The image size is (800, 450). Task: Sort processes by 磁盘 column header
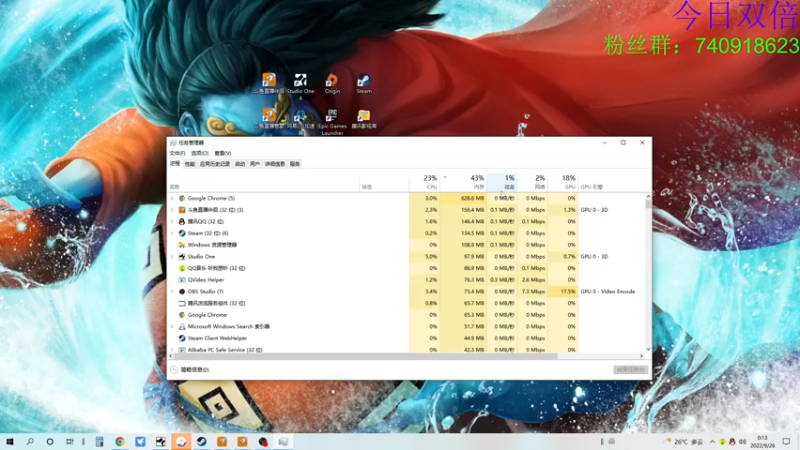(502, 182)
